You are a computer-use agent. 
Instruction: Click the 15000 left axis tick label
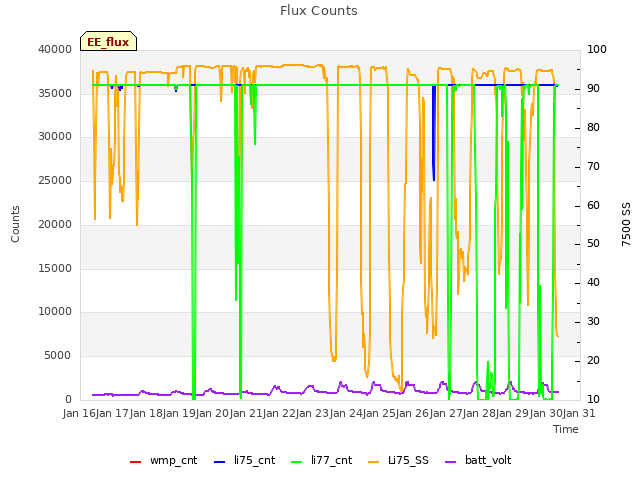pyautogui.click(x=55, y=268)
